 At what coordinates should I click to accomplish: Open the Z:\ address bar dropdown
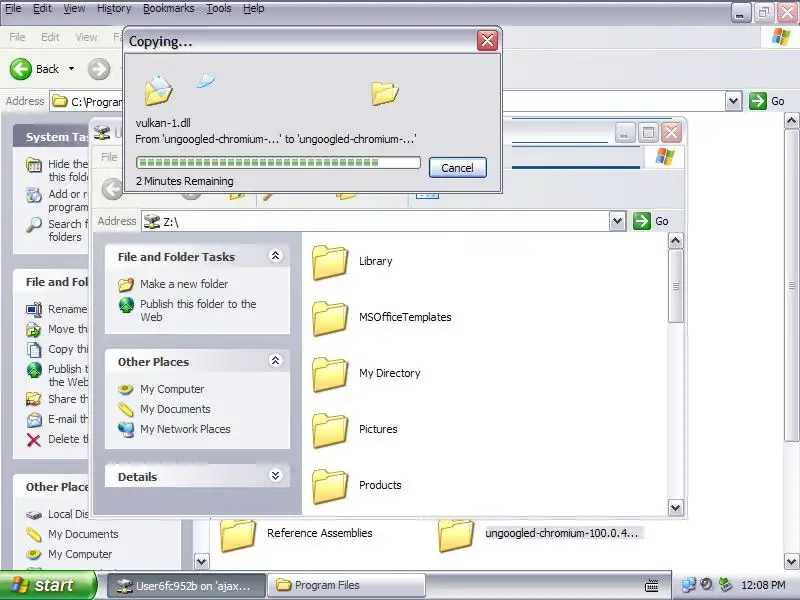(617, 221)
